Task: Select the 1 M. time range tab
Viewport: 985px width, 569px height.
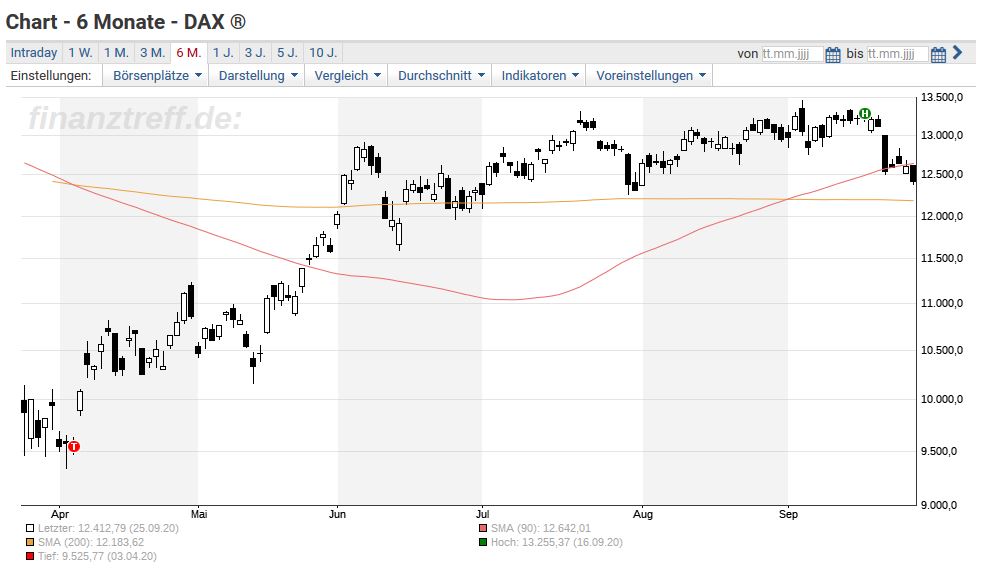Action: coord(116,53)
